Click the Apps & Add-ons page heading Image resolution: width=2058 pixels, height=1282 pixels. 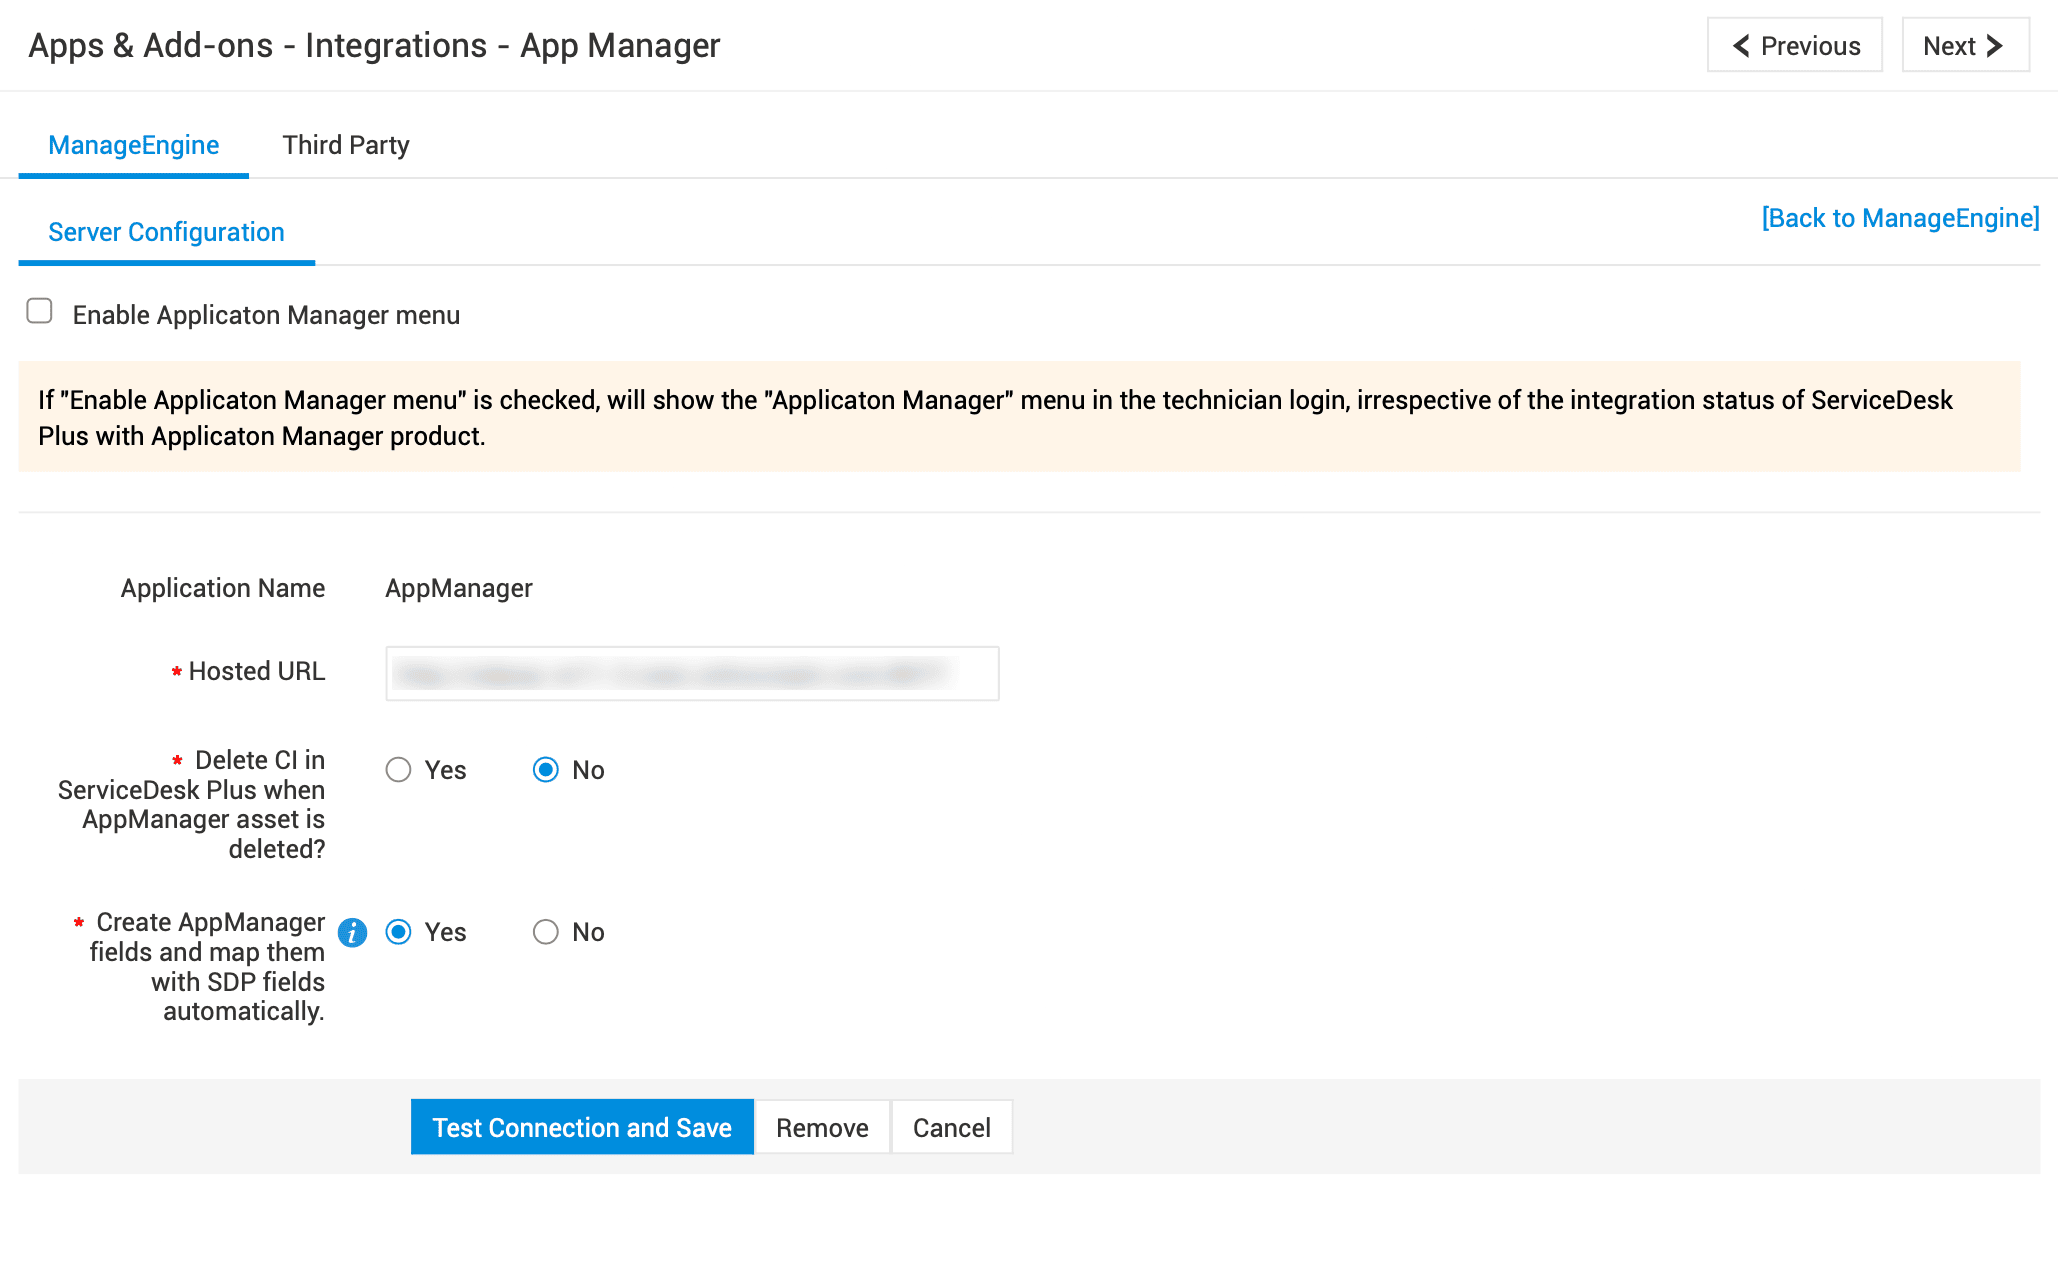pos(374,46)
